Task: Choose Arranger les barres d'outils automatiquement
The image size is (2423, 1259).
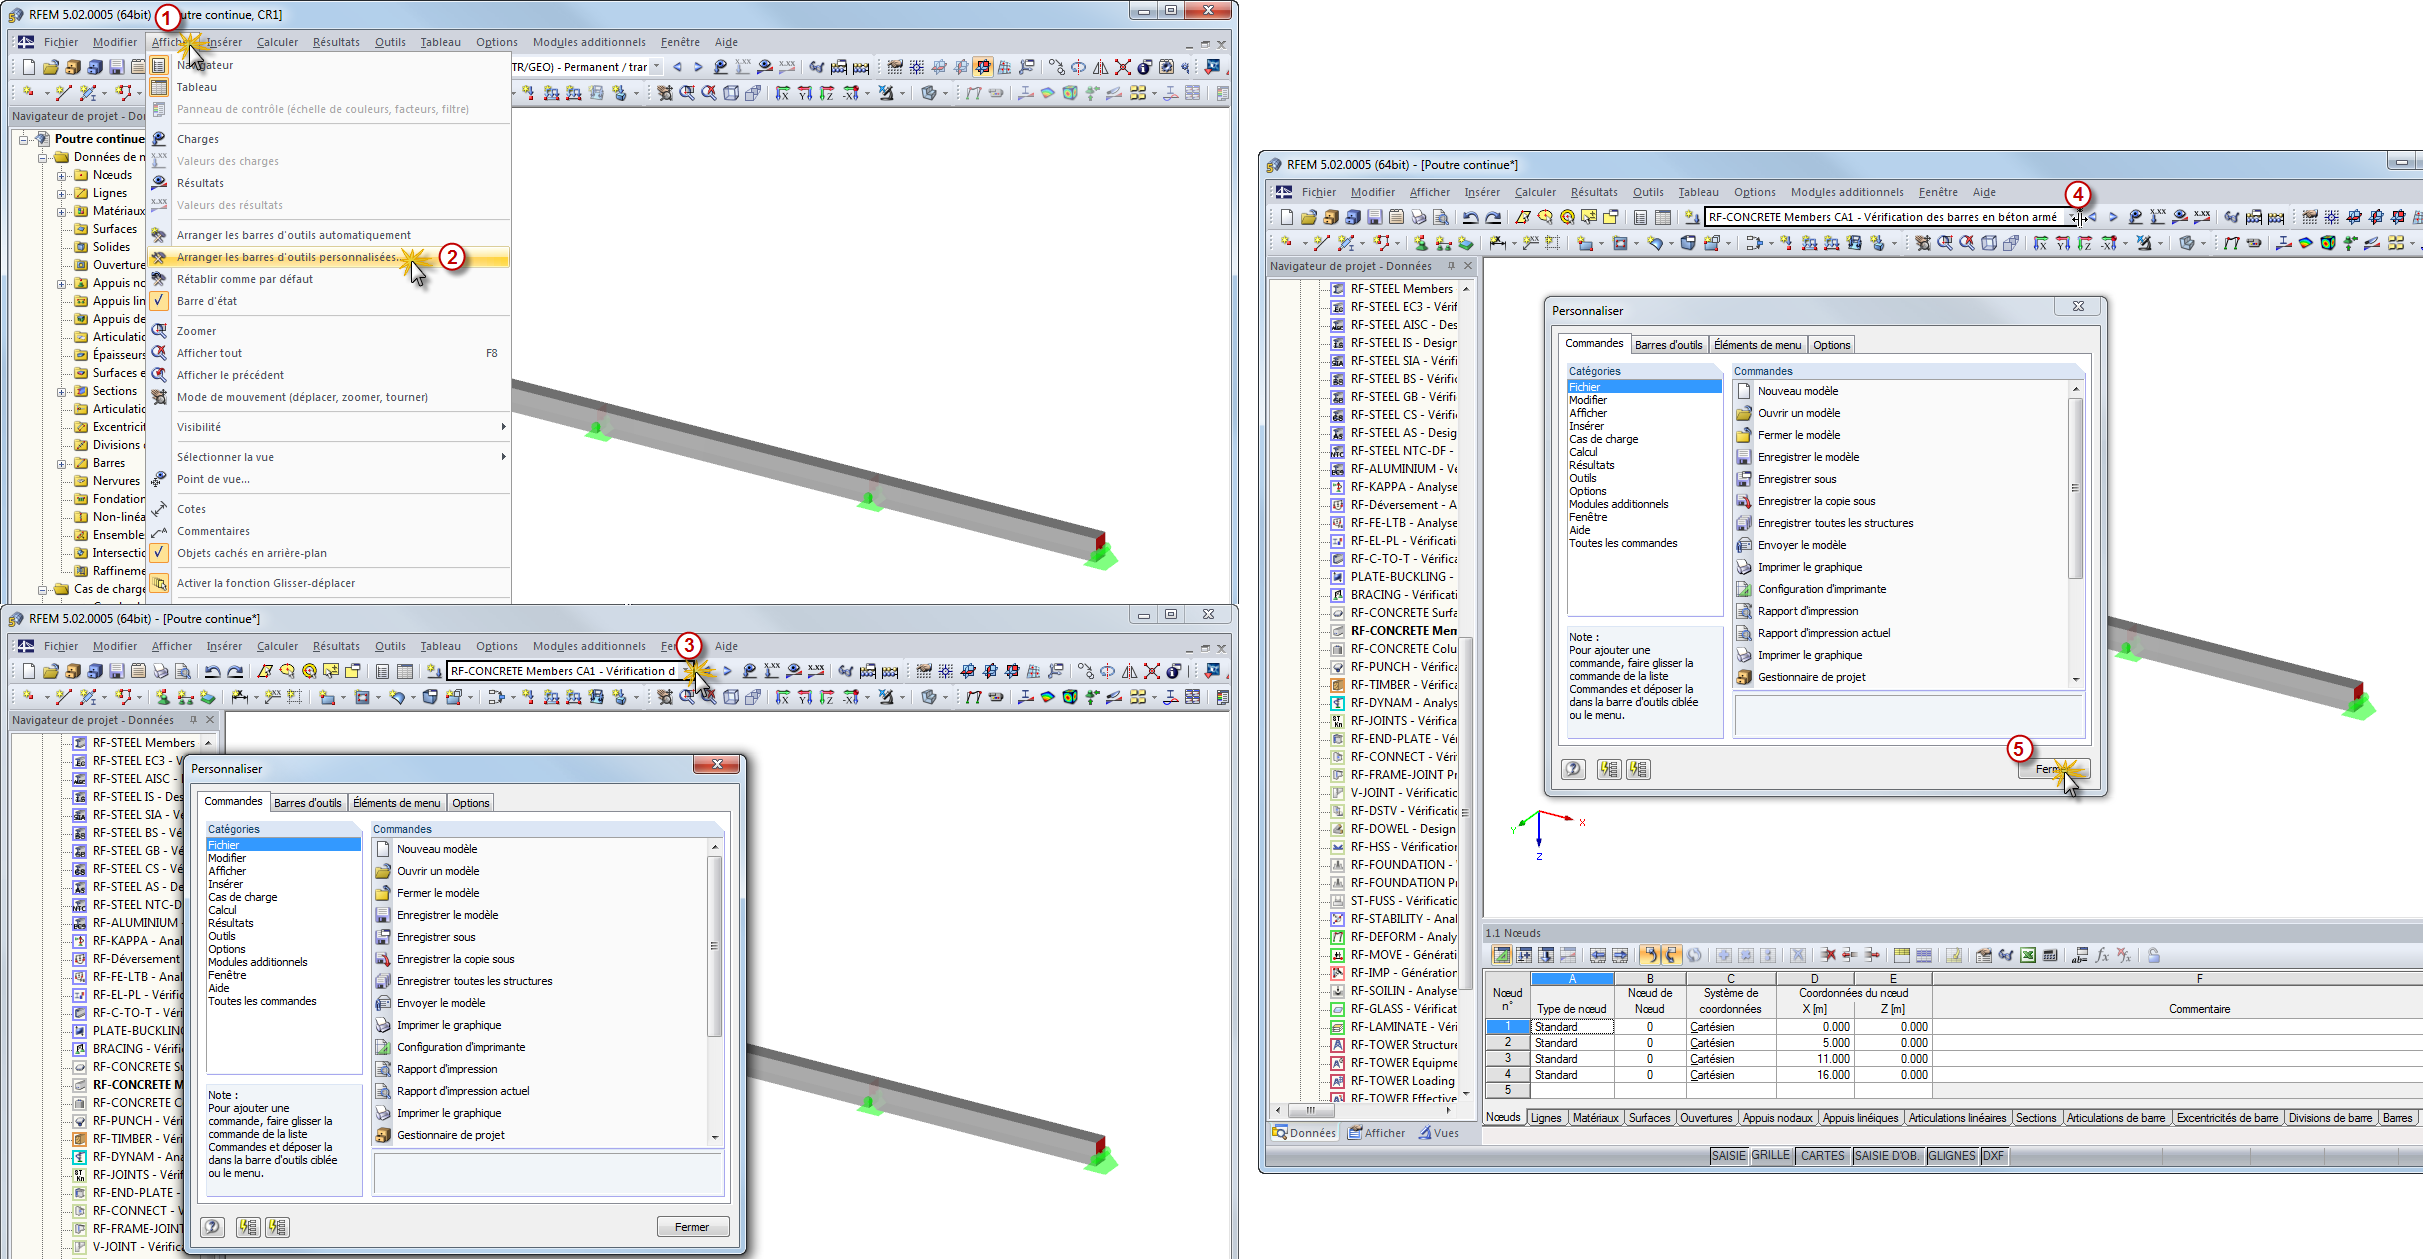Action: [x=293, y=235]
